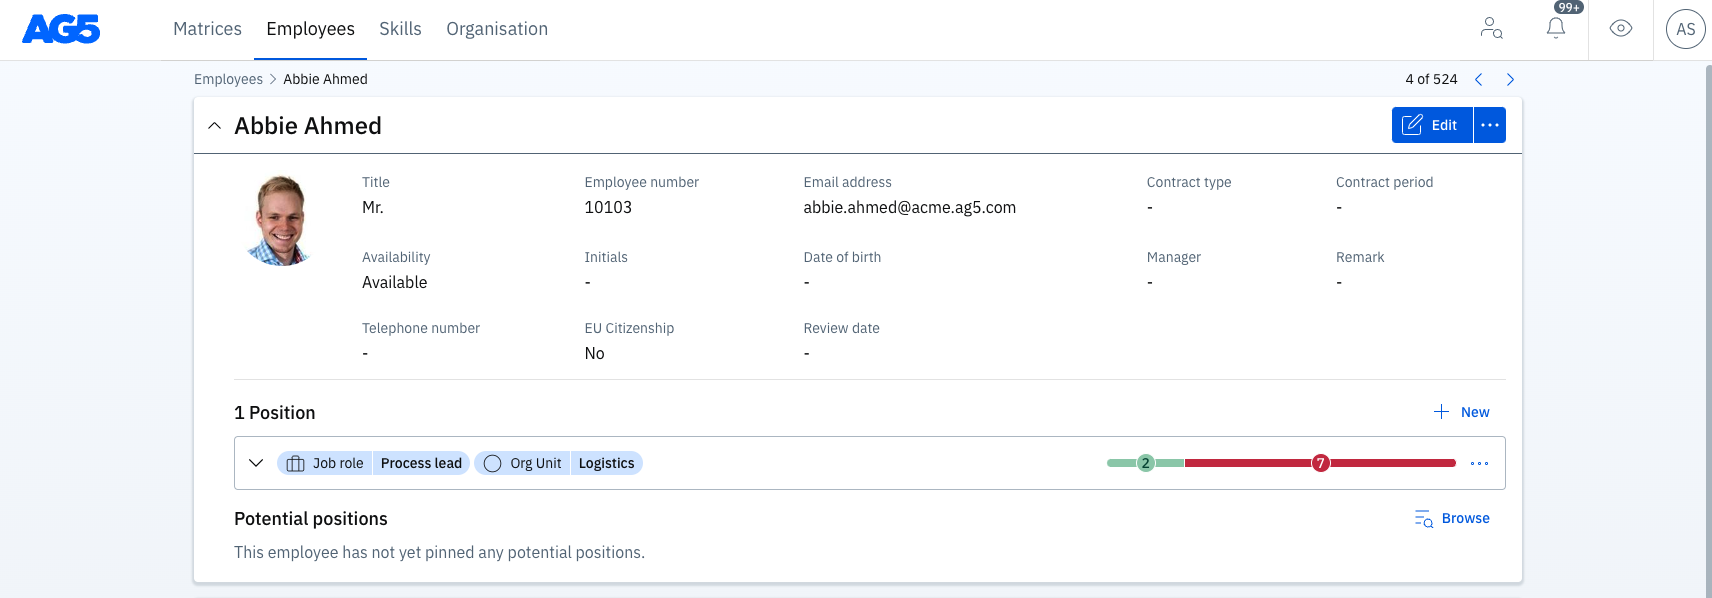
Task: Collapse the Abbie Ahmed details panel
Action: tap(214, 126)
